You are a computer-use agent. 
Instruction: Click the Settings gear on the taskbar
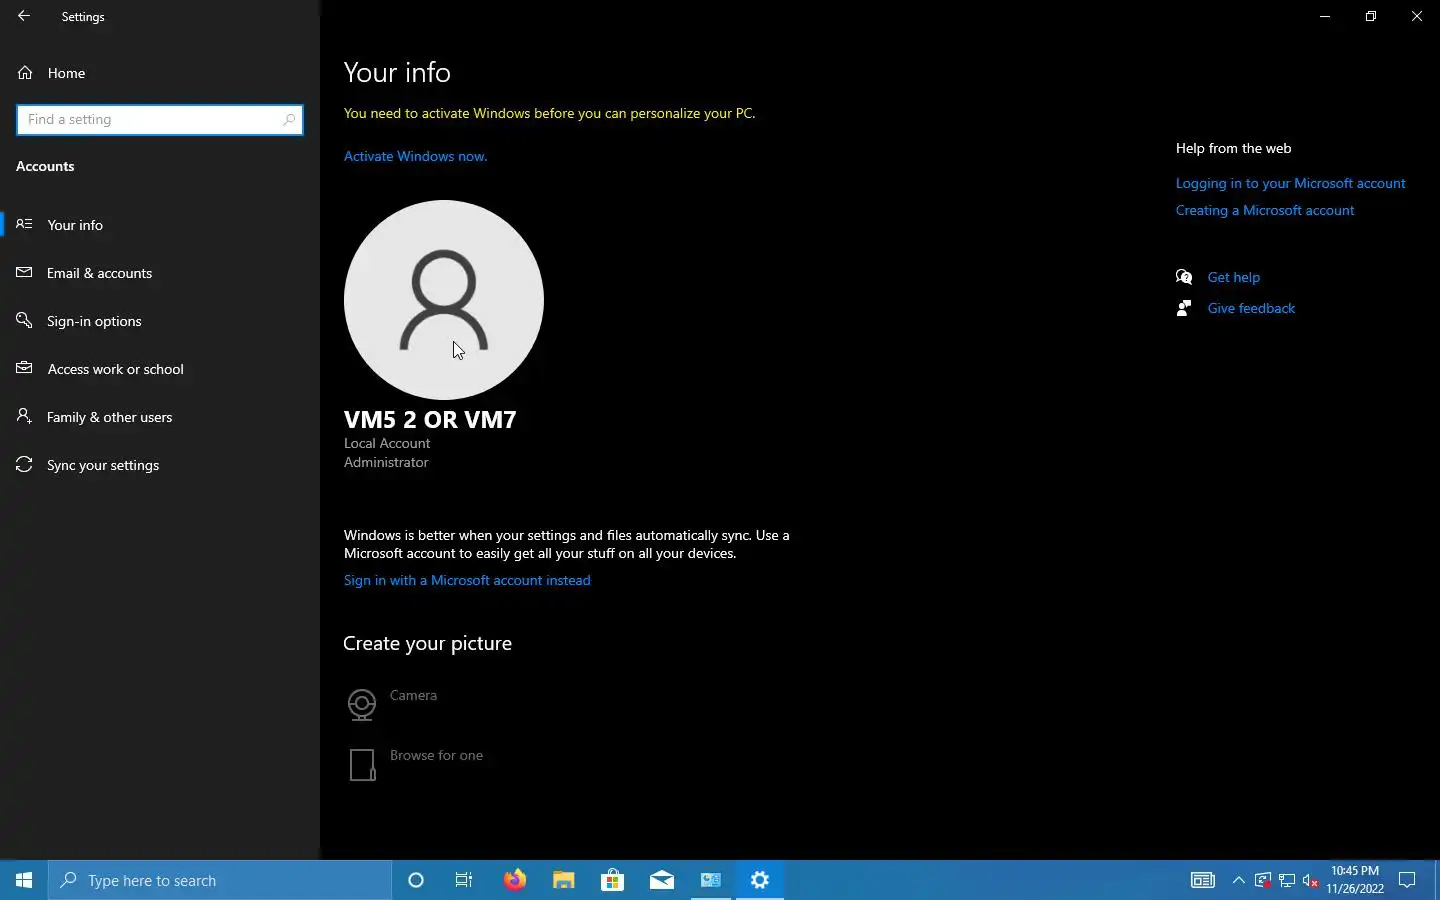coord(760,880)
